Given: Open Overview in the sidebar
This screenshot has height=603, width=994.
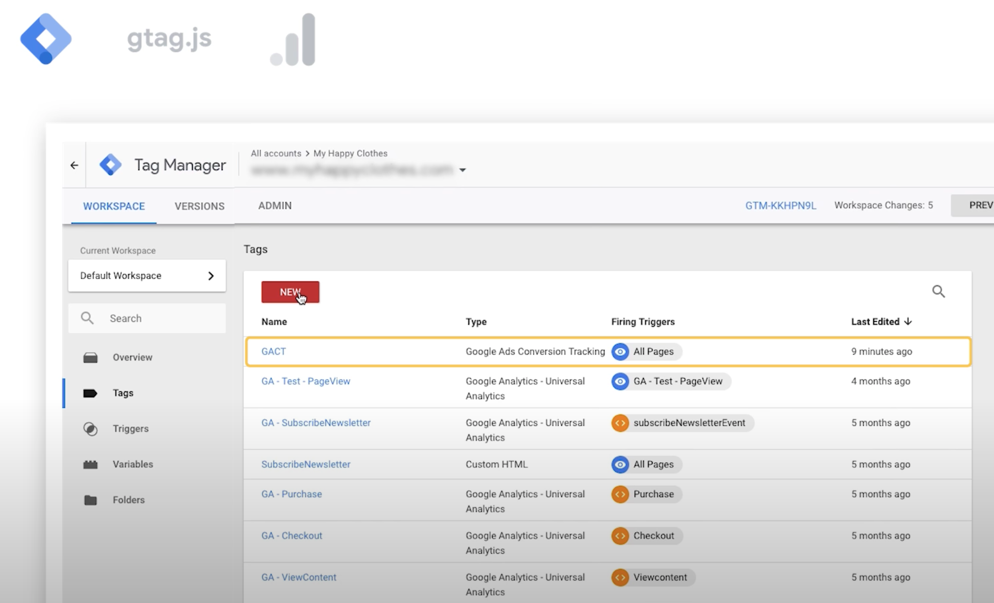Looking at the screenshot, I should [132, 358].
